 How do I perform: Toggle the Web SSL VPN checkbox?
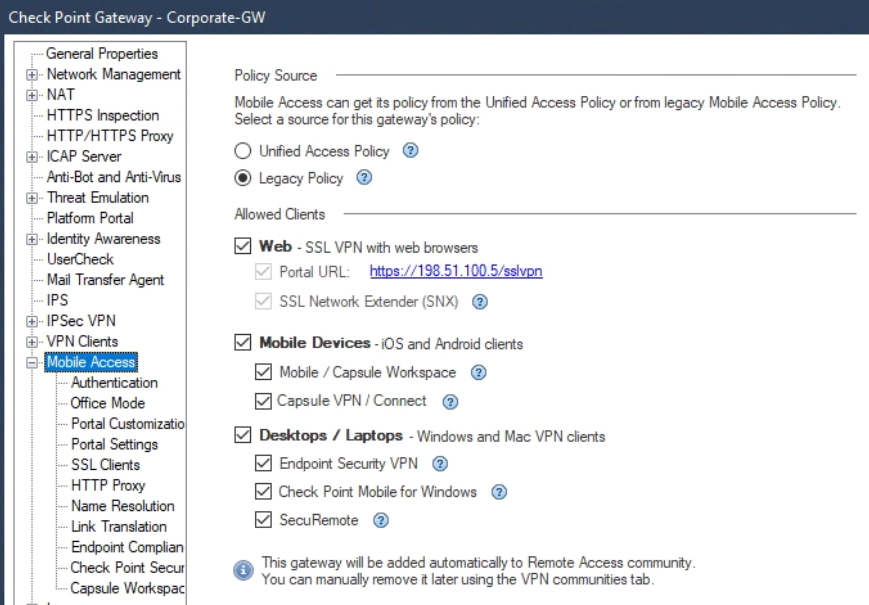click(x=243, y=246)
